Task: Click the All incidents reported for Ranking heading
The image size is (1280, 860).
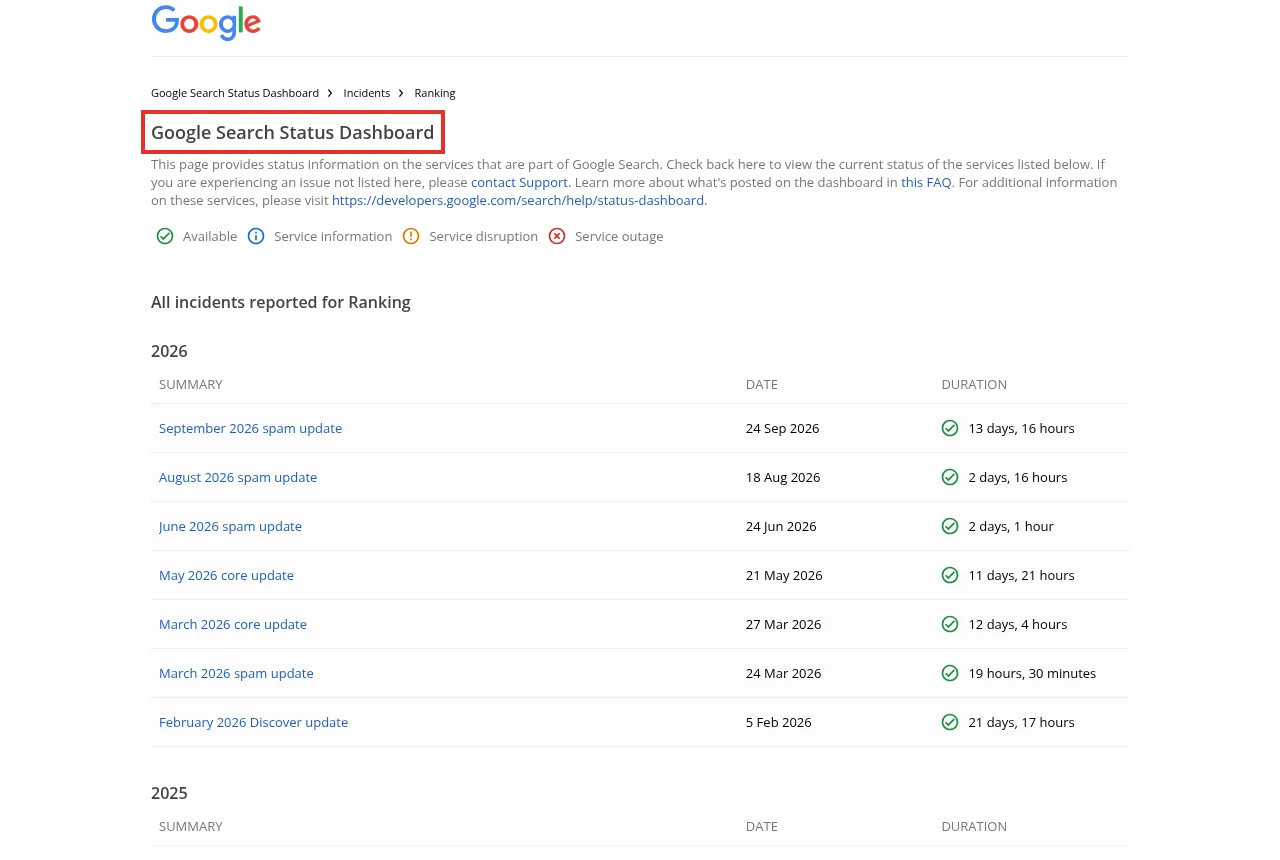Action: [281, 302]
